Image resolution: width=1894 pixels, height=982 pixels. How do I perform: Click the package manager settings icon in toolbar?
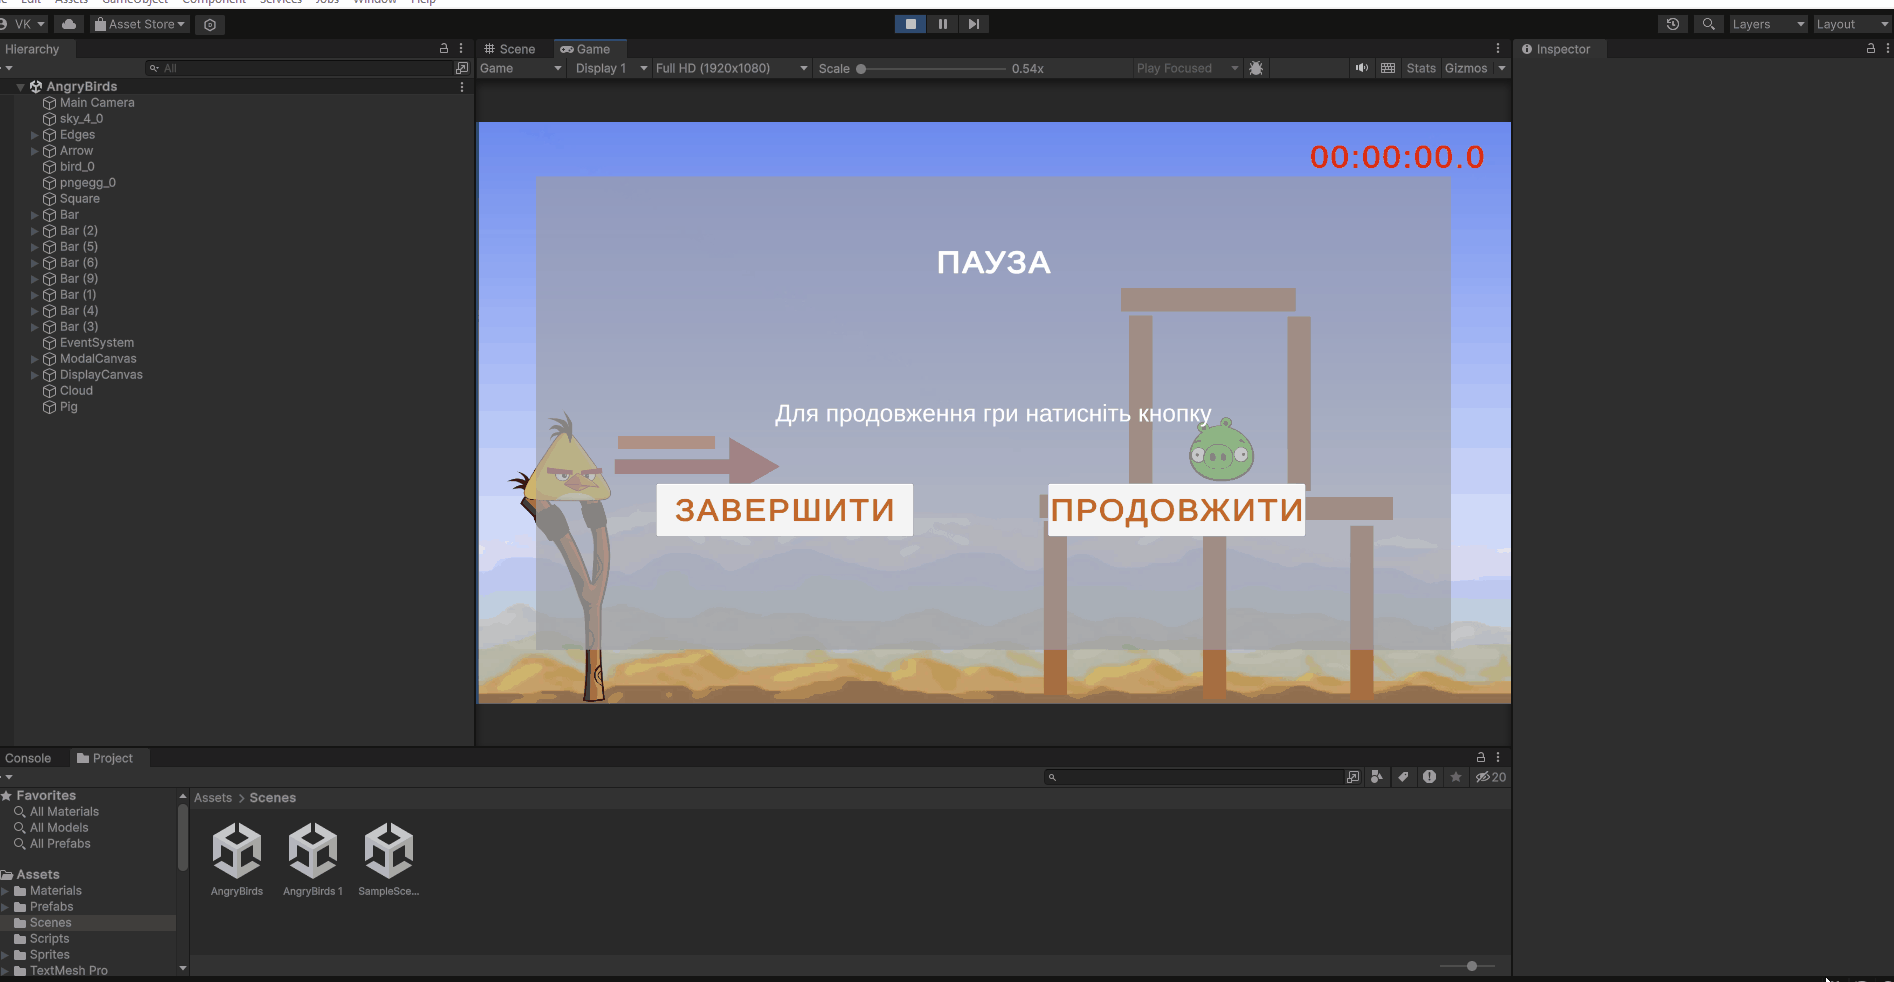click(x=210, y=24)
